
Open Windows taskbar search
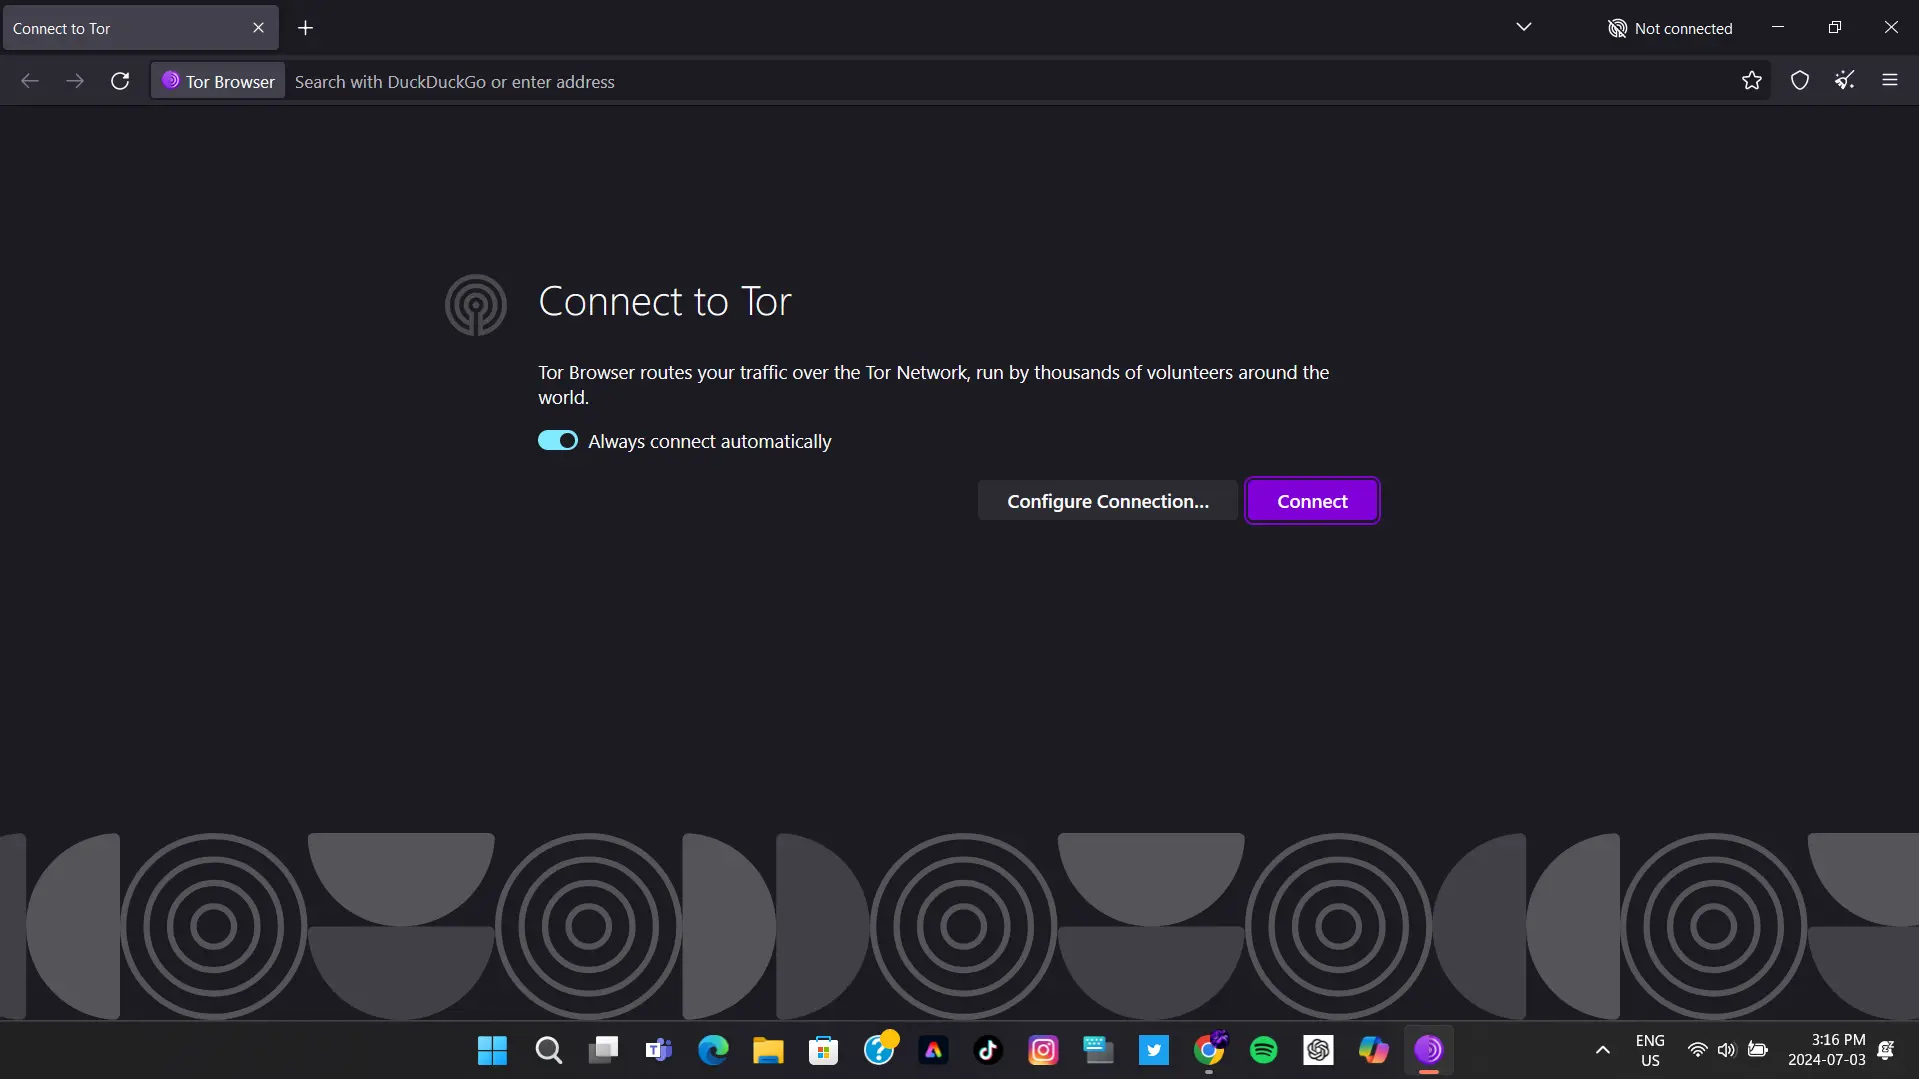coord(548,1050)
